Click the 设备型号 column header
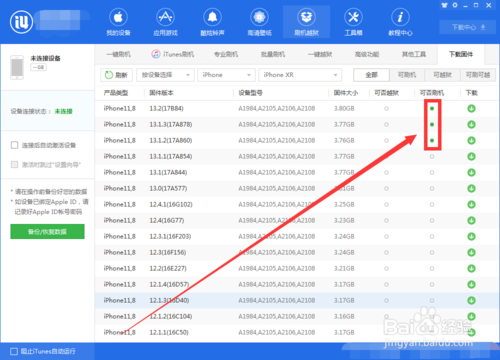 pyautogui.click(x=250, y=93)
